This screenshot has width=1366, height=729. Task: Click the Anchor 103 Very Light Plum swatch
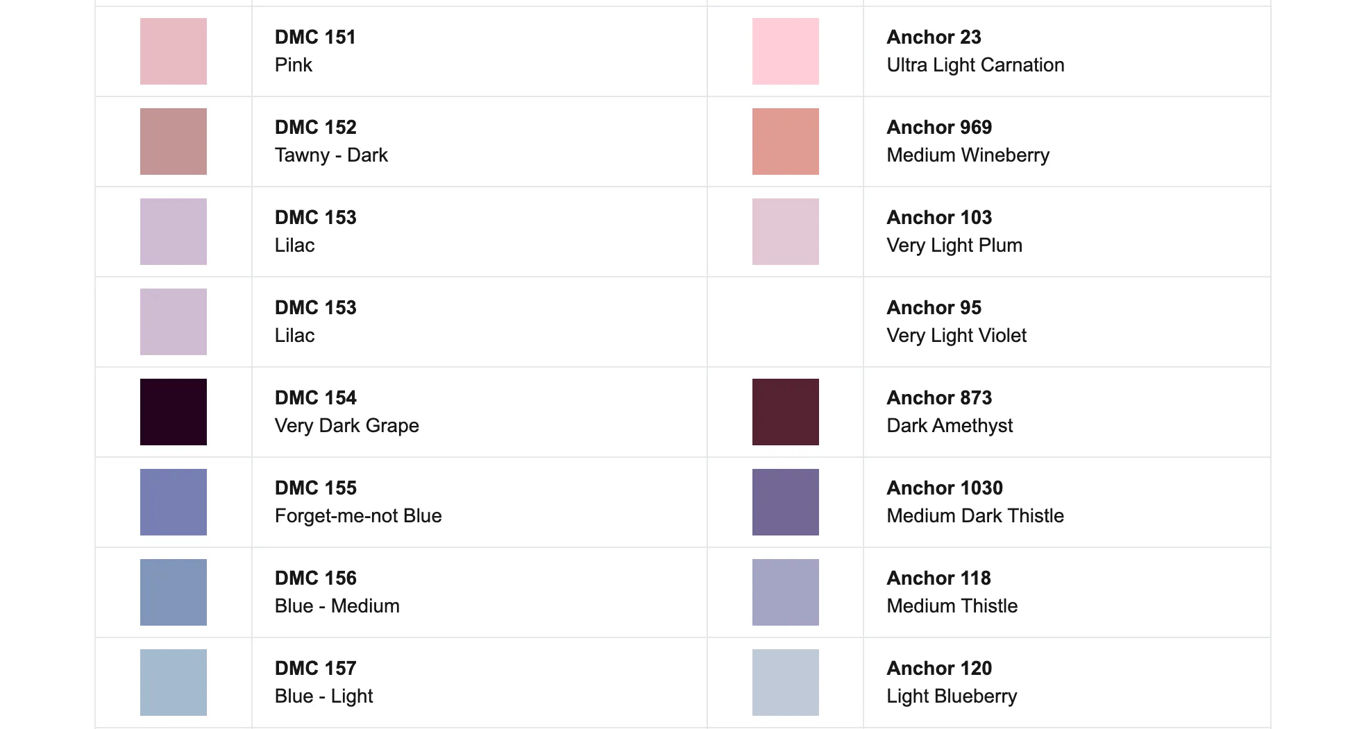pos(785,231)
